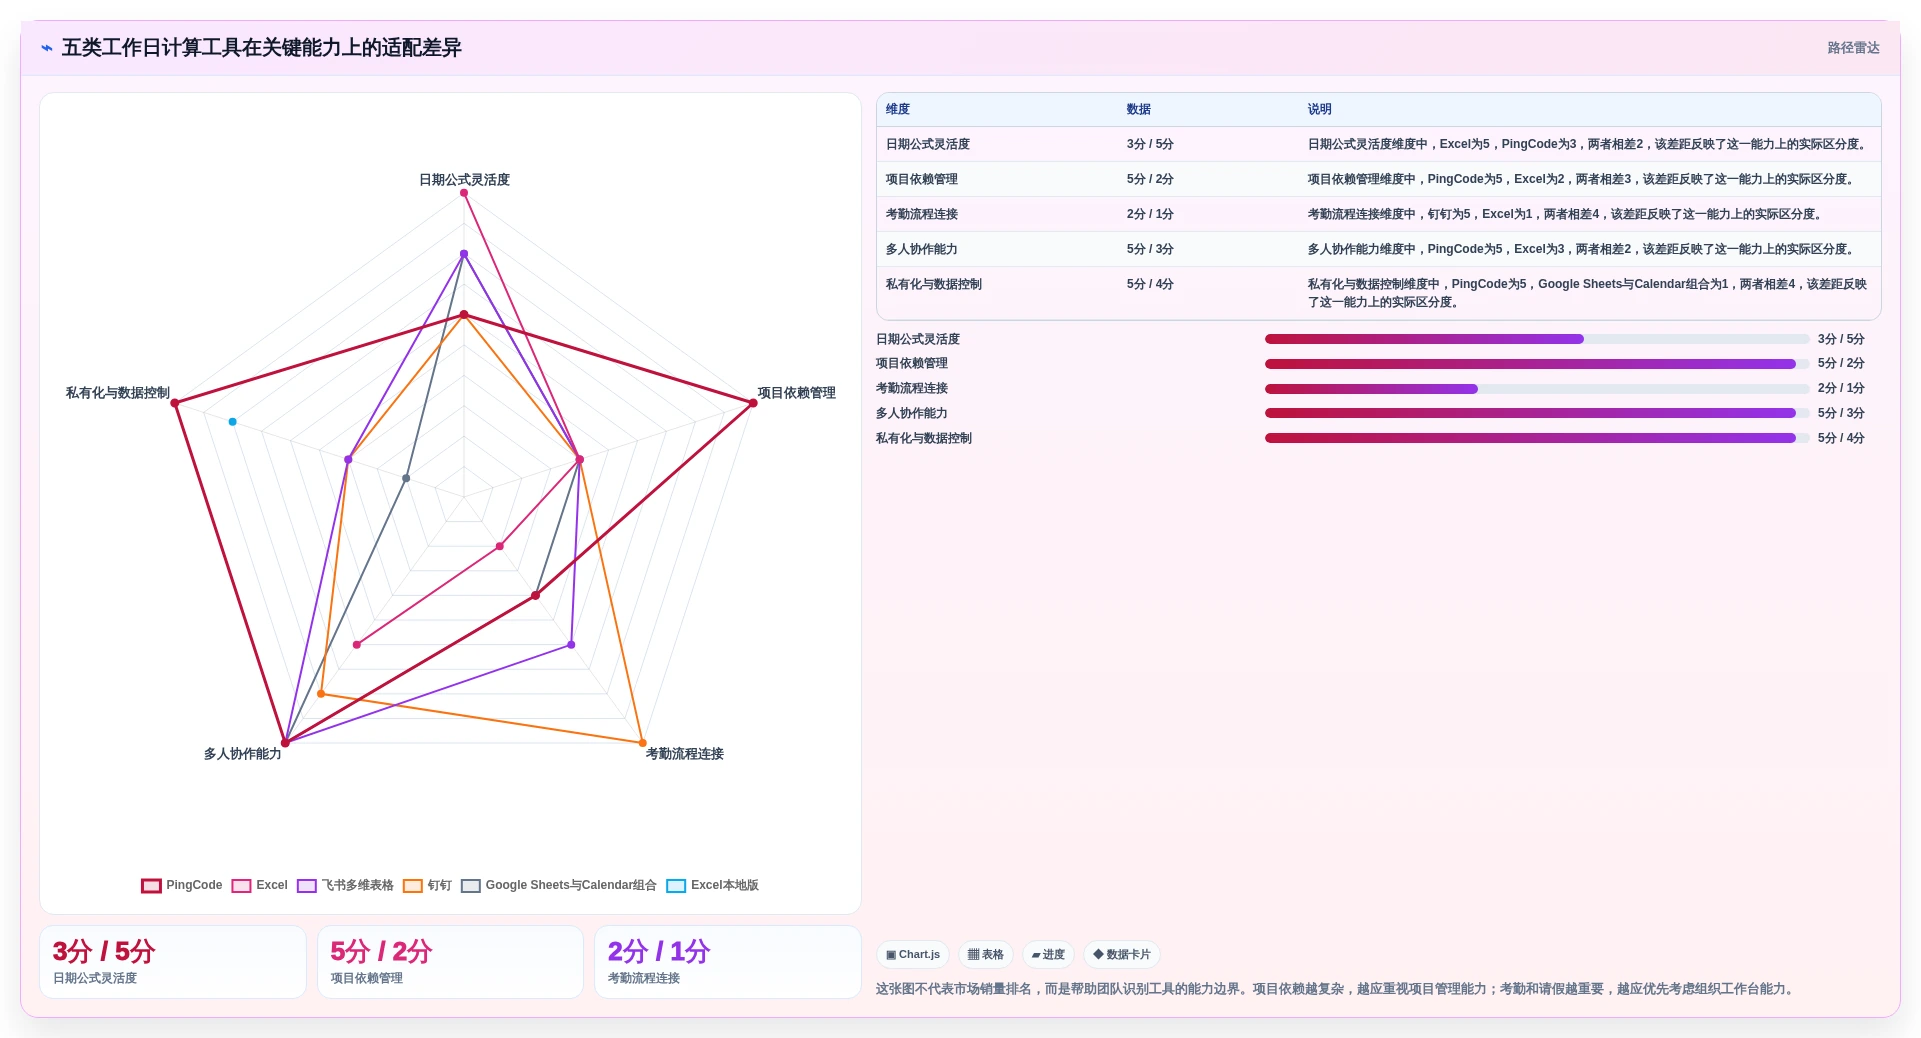Click the 日期公式灵活度 progress bar
Image resolution: width=1921 pixels, height=1038 pixels.
[1537, 339]
